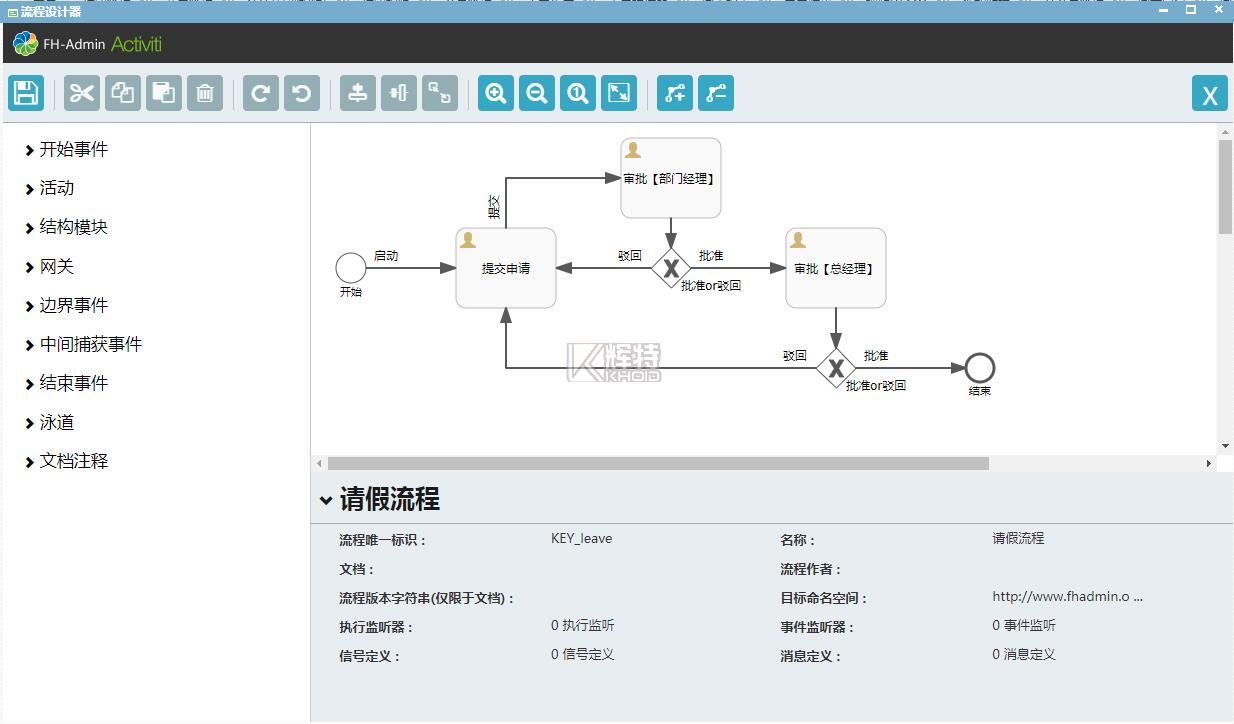Click the 流程设计器 window title
This screenshot has height=724, width=1234.
point(51,11)
